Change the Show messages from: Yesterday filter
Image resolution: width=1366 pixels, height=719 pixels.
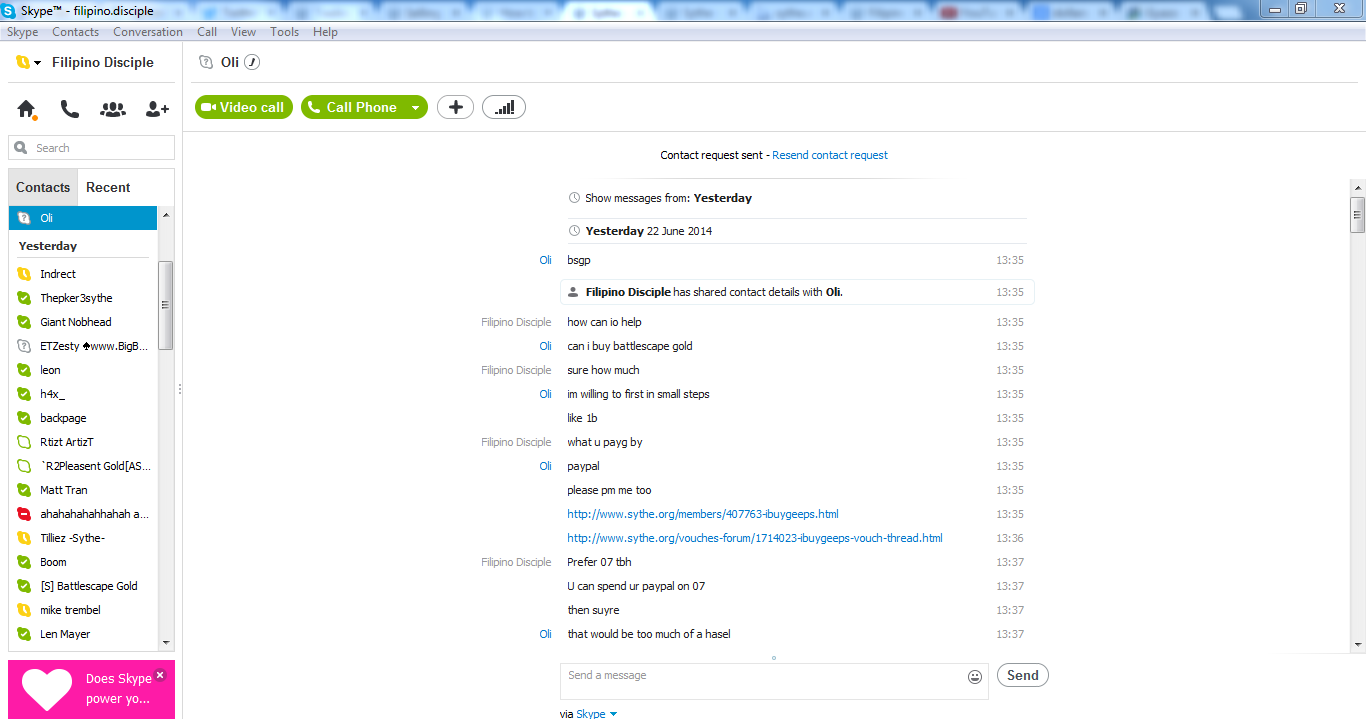point(722,198)
